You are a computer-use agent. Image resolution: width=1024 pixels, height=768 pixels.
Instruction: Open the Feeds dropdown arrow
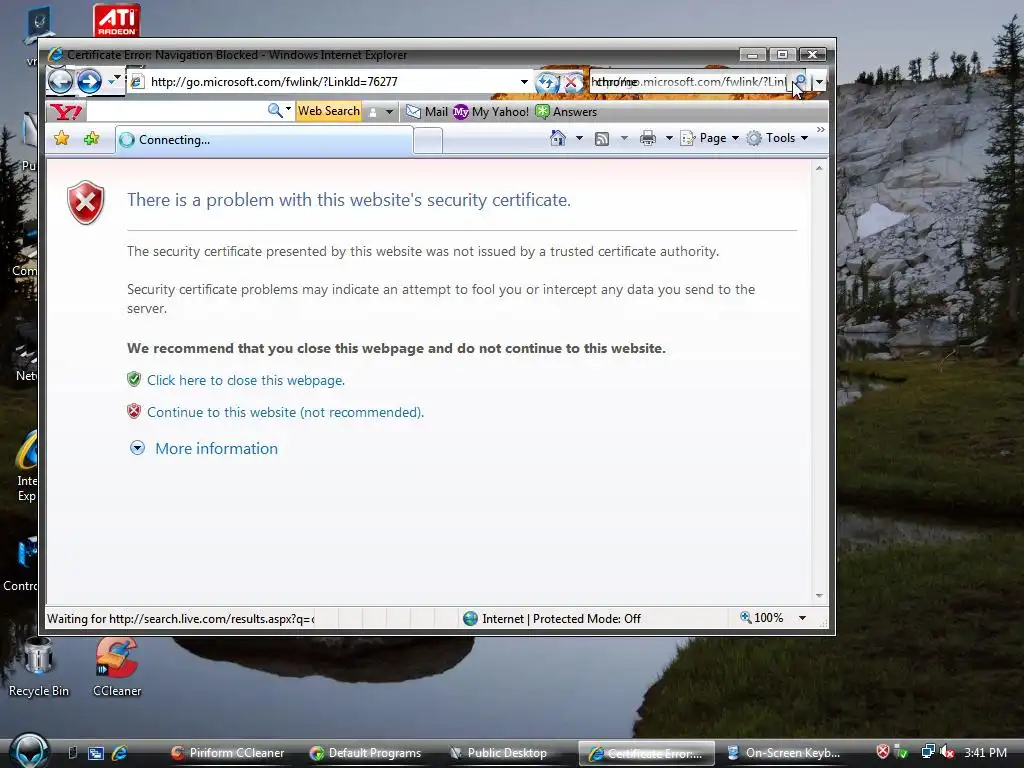(624, 138)
